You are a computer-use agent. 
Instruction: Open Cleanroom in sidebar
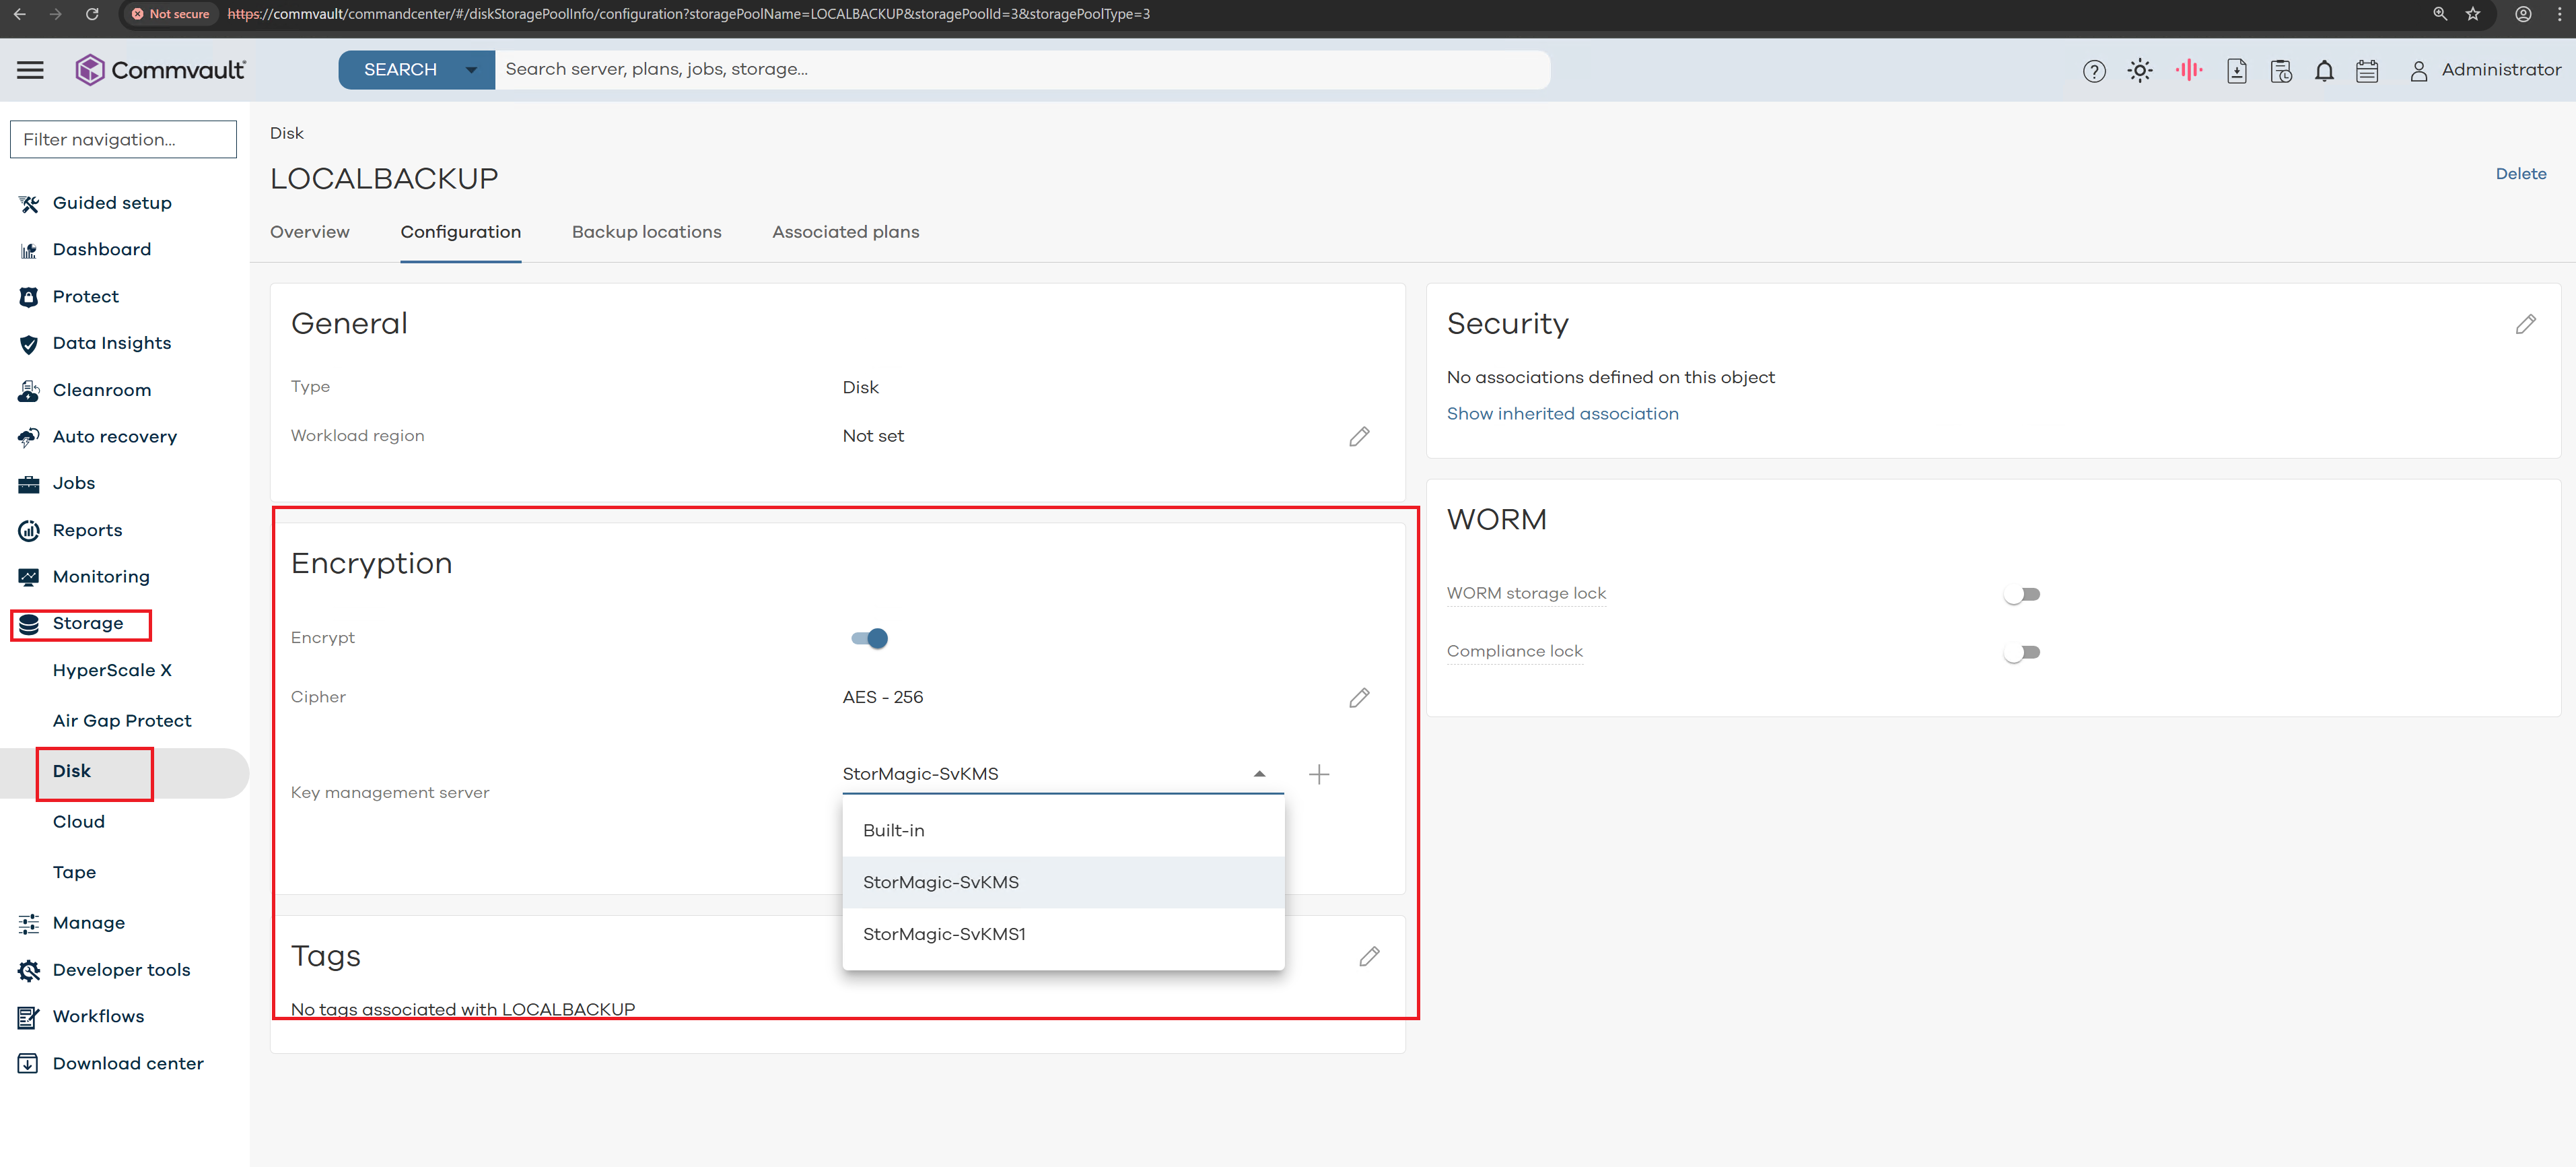coord(102,390)
